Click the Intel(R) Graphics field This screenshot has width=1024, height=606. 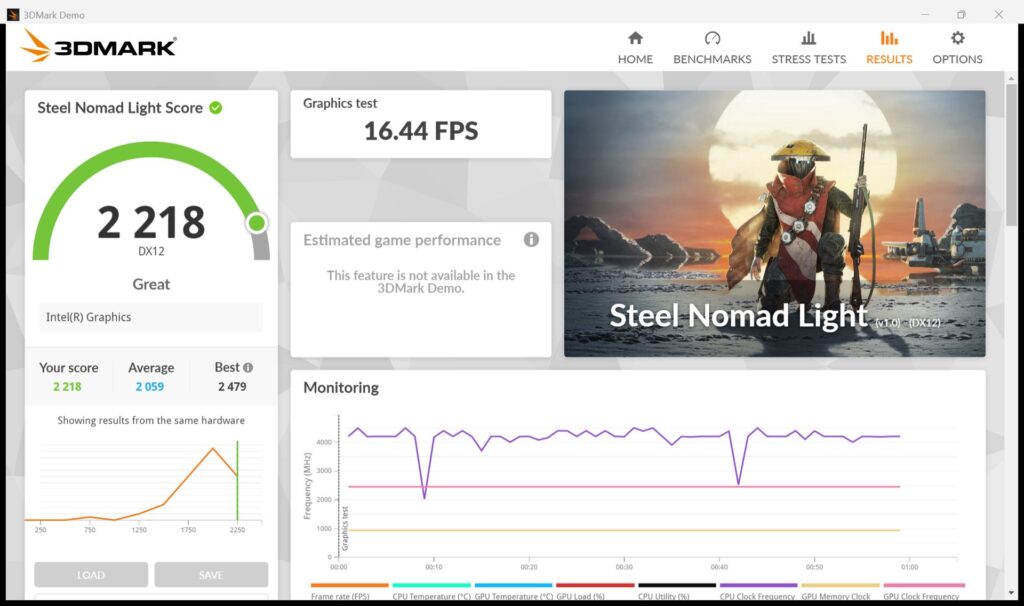[x=151, y=317]
